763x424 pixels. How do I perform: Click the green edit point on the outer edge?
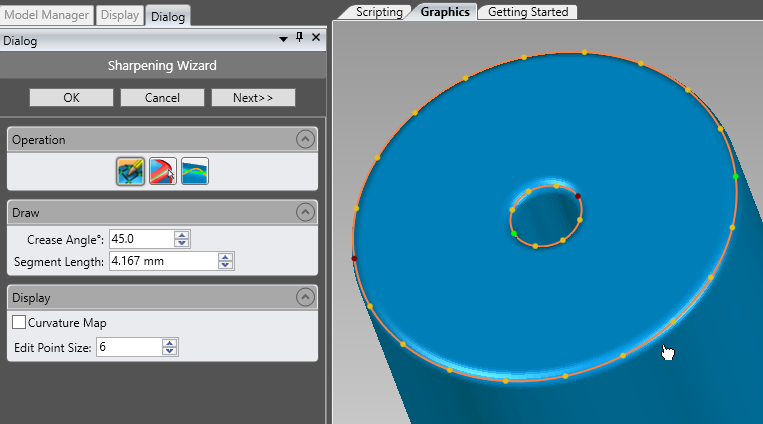click(735, 176)
